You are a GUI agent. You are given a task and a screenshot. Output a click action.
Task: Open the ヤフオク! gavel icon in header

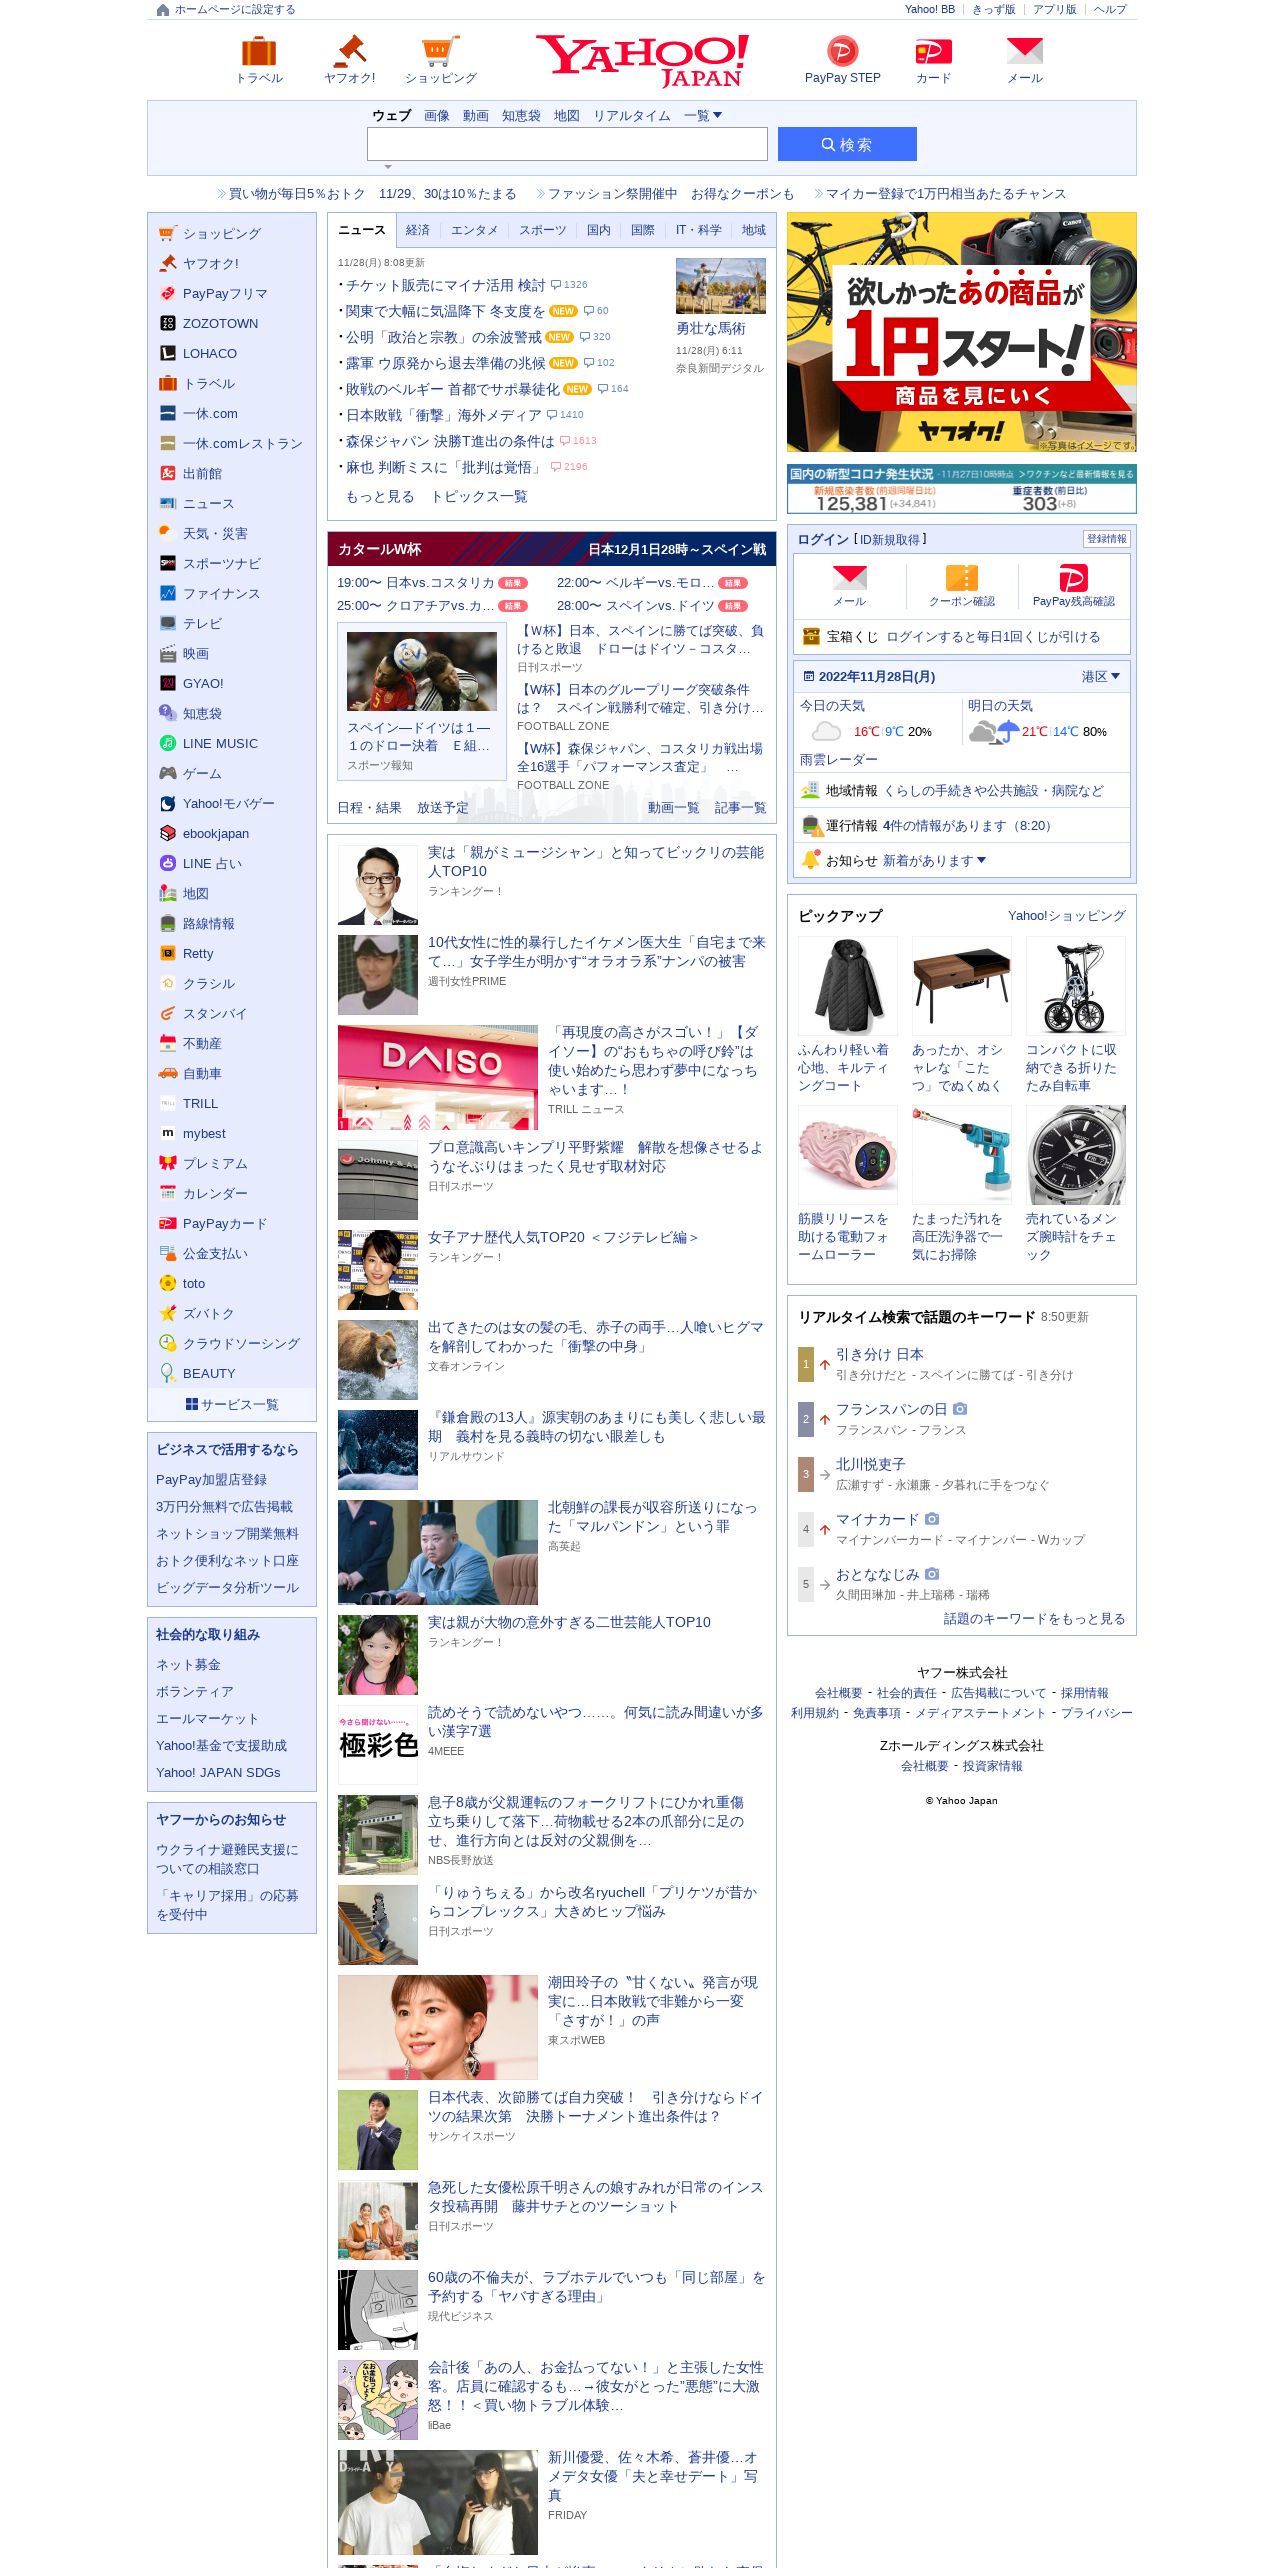pos(350,51)
